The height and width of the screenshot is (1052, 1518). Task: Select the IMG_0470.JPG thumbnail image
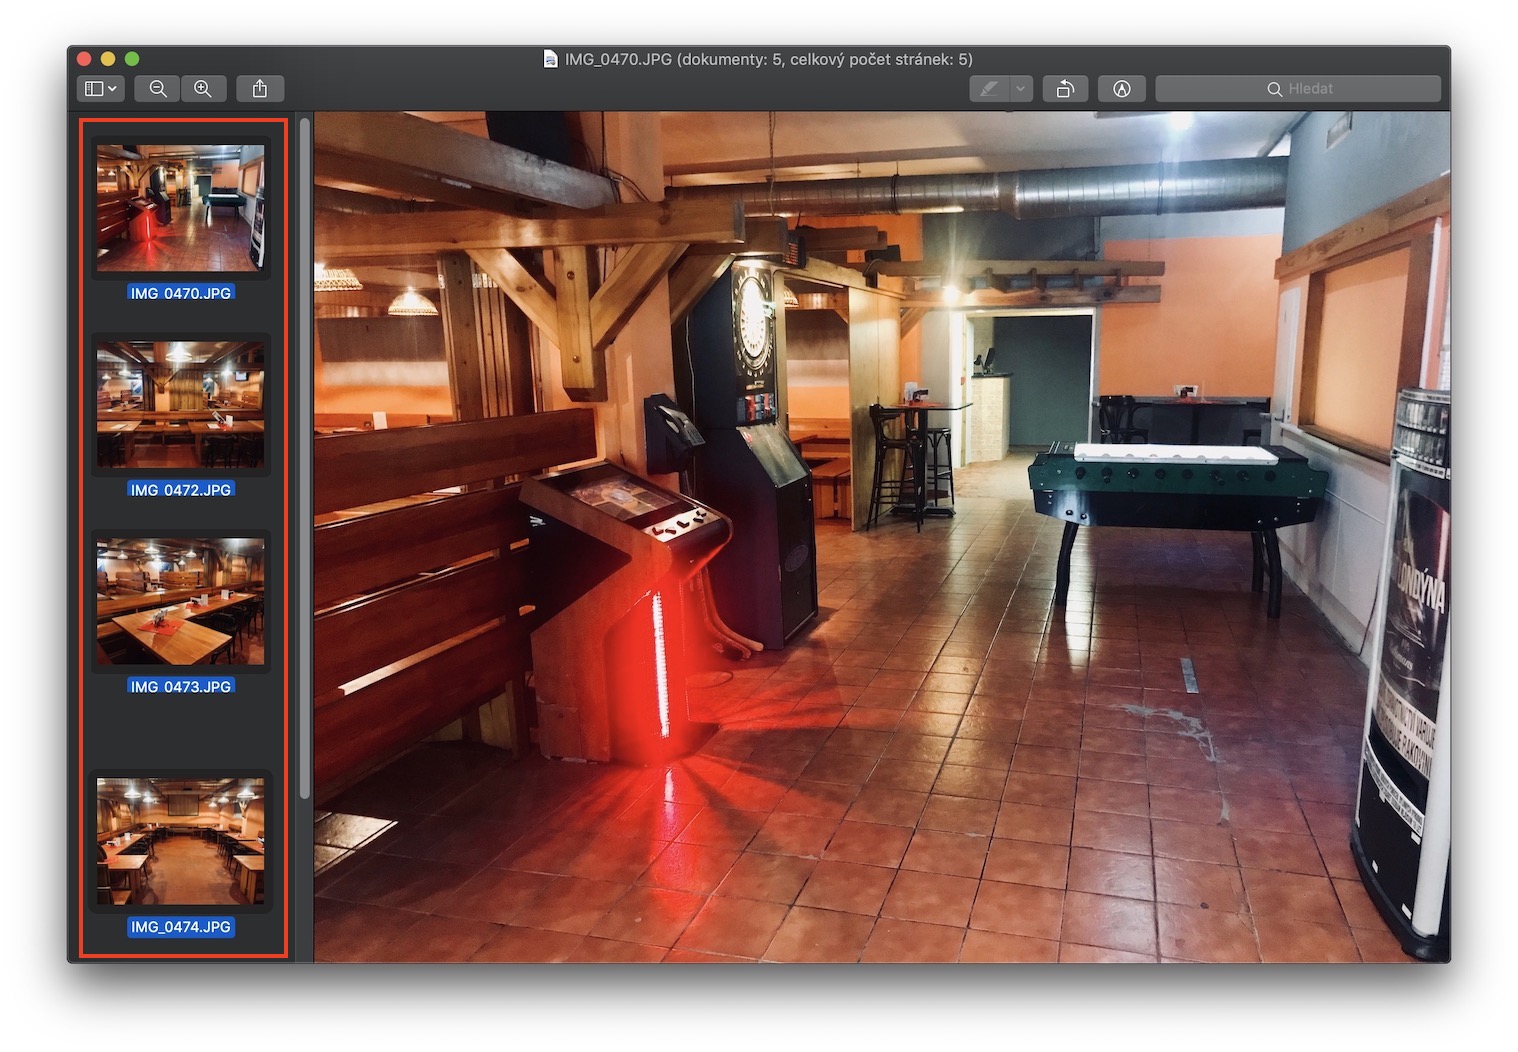(181, 207)
